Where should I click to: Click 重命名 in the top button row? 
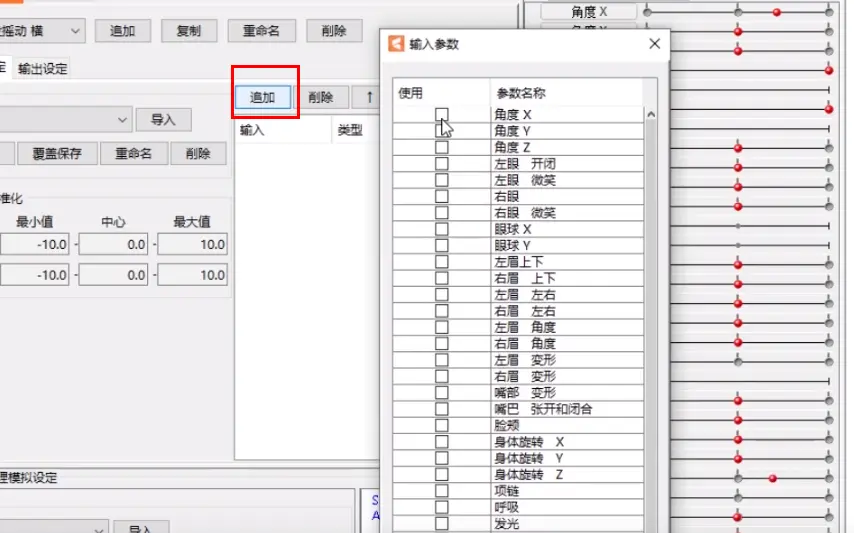[x=261, y=31]
